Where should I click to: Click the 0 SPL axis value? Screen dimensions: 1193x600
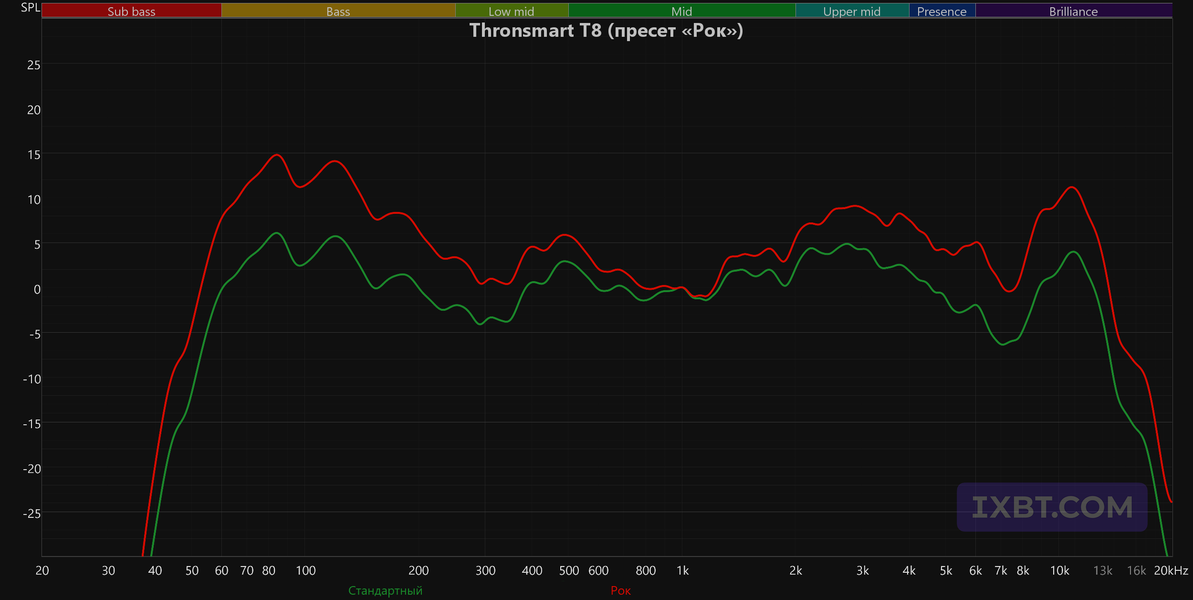click(37, 289)
